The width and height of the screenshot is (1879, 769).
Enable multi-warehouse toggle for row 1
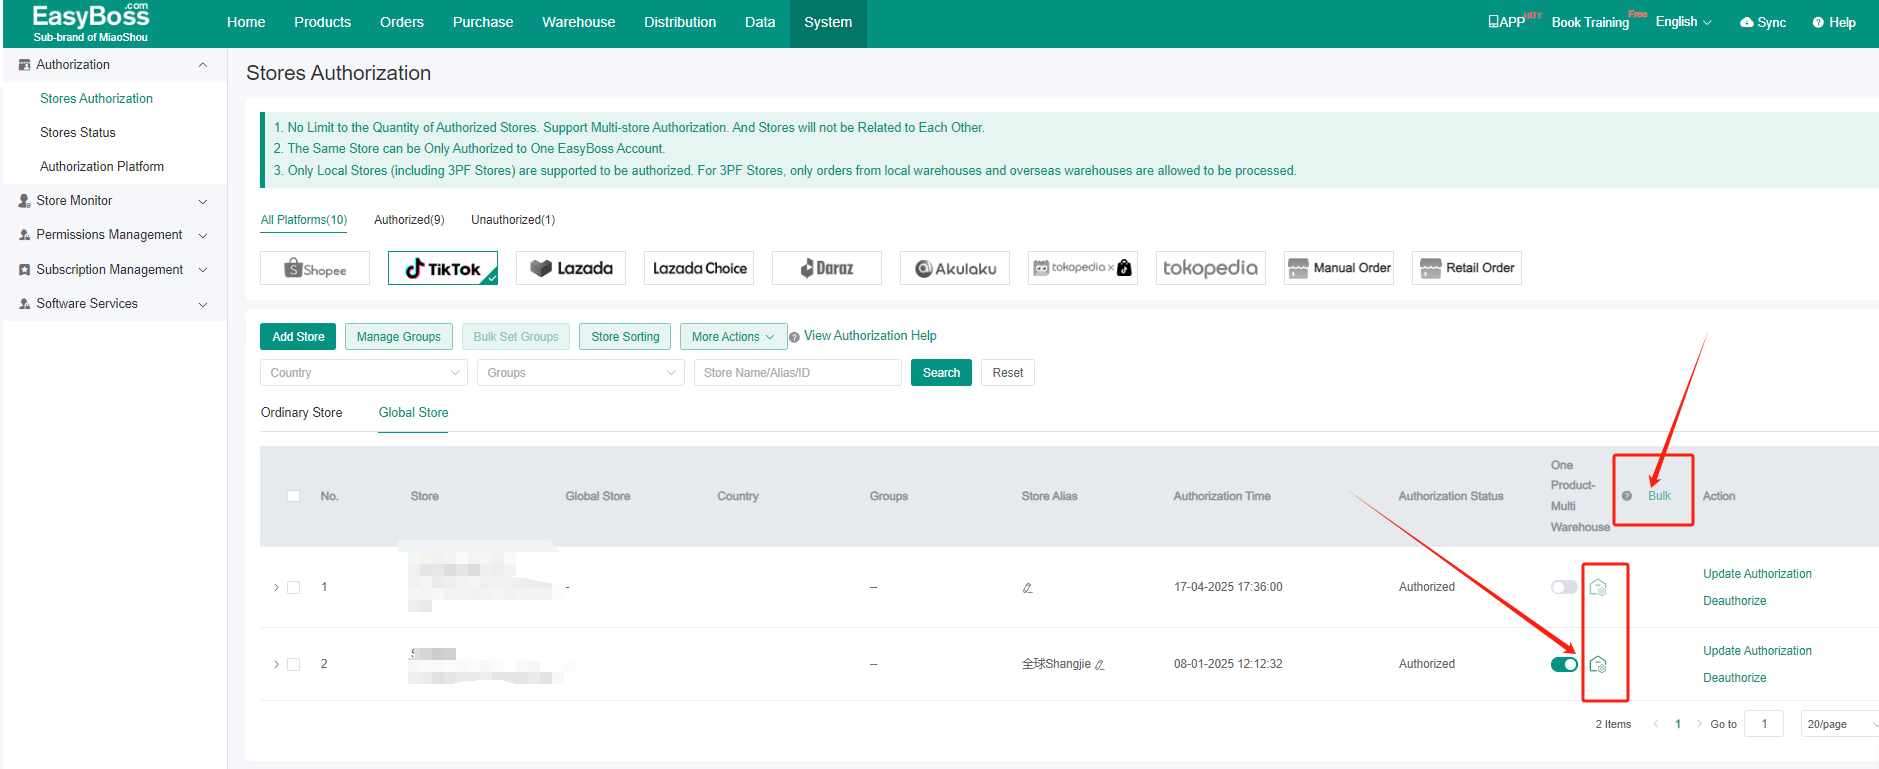click(1564, 587)
